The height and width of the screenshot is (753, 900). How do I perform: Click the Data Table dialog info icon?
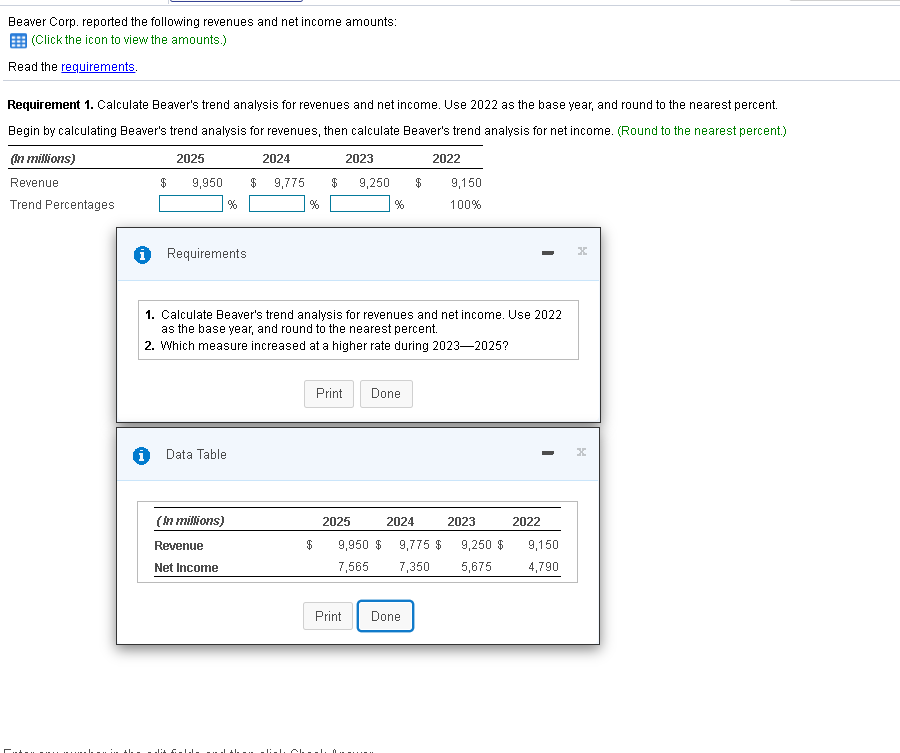(x=141, y=455)
